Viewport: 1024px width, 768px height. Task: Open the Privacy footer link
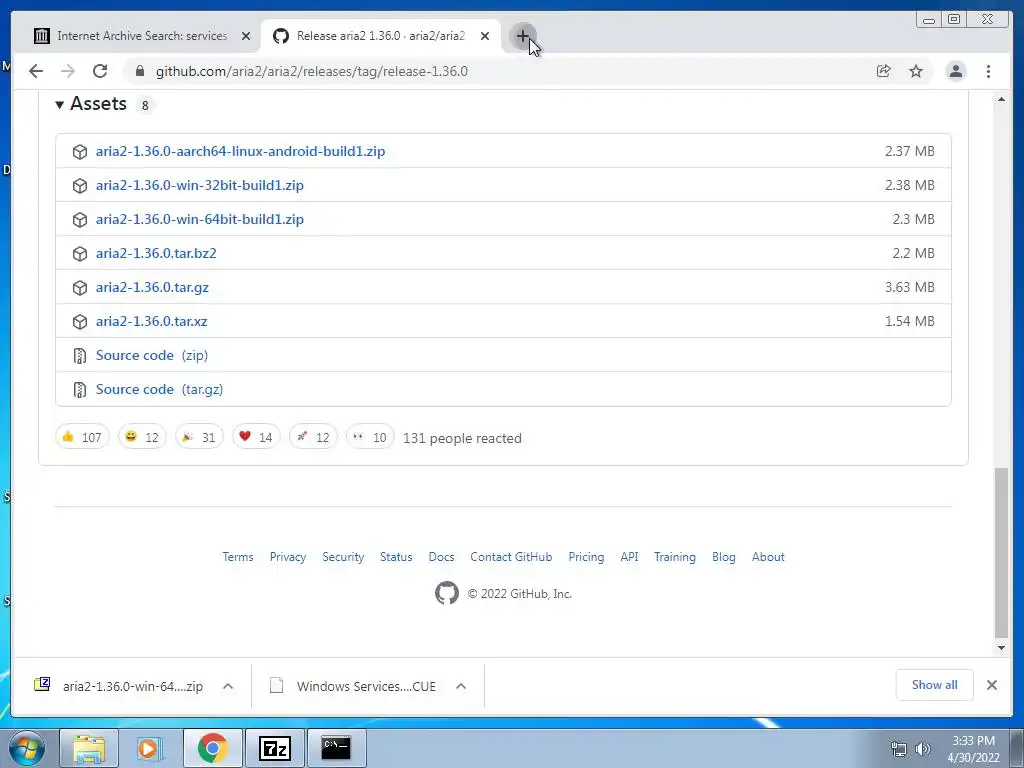288,557
